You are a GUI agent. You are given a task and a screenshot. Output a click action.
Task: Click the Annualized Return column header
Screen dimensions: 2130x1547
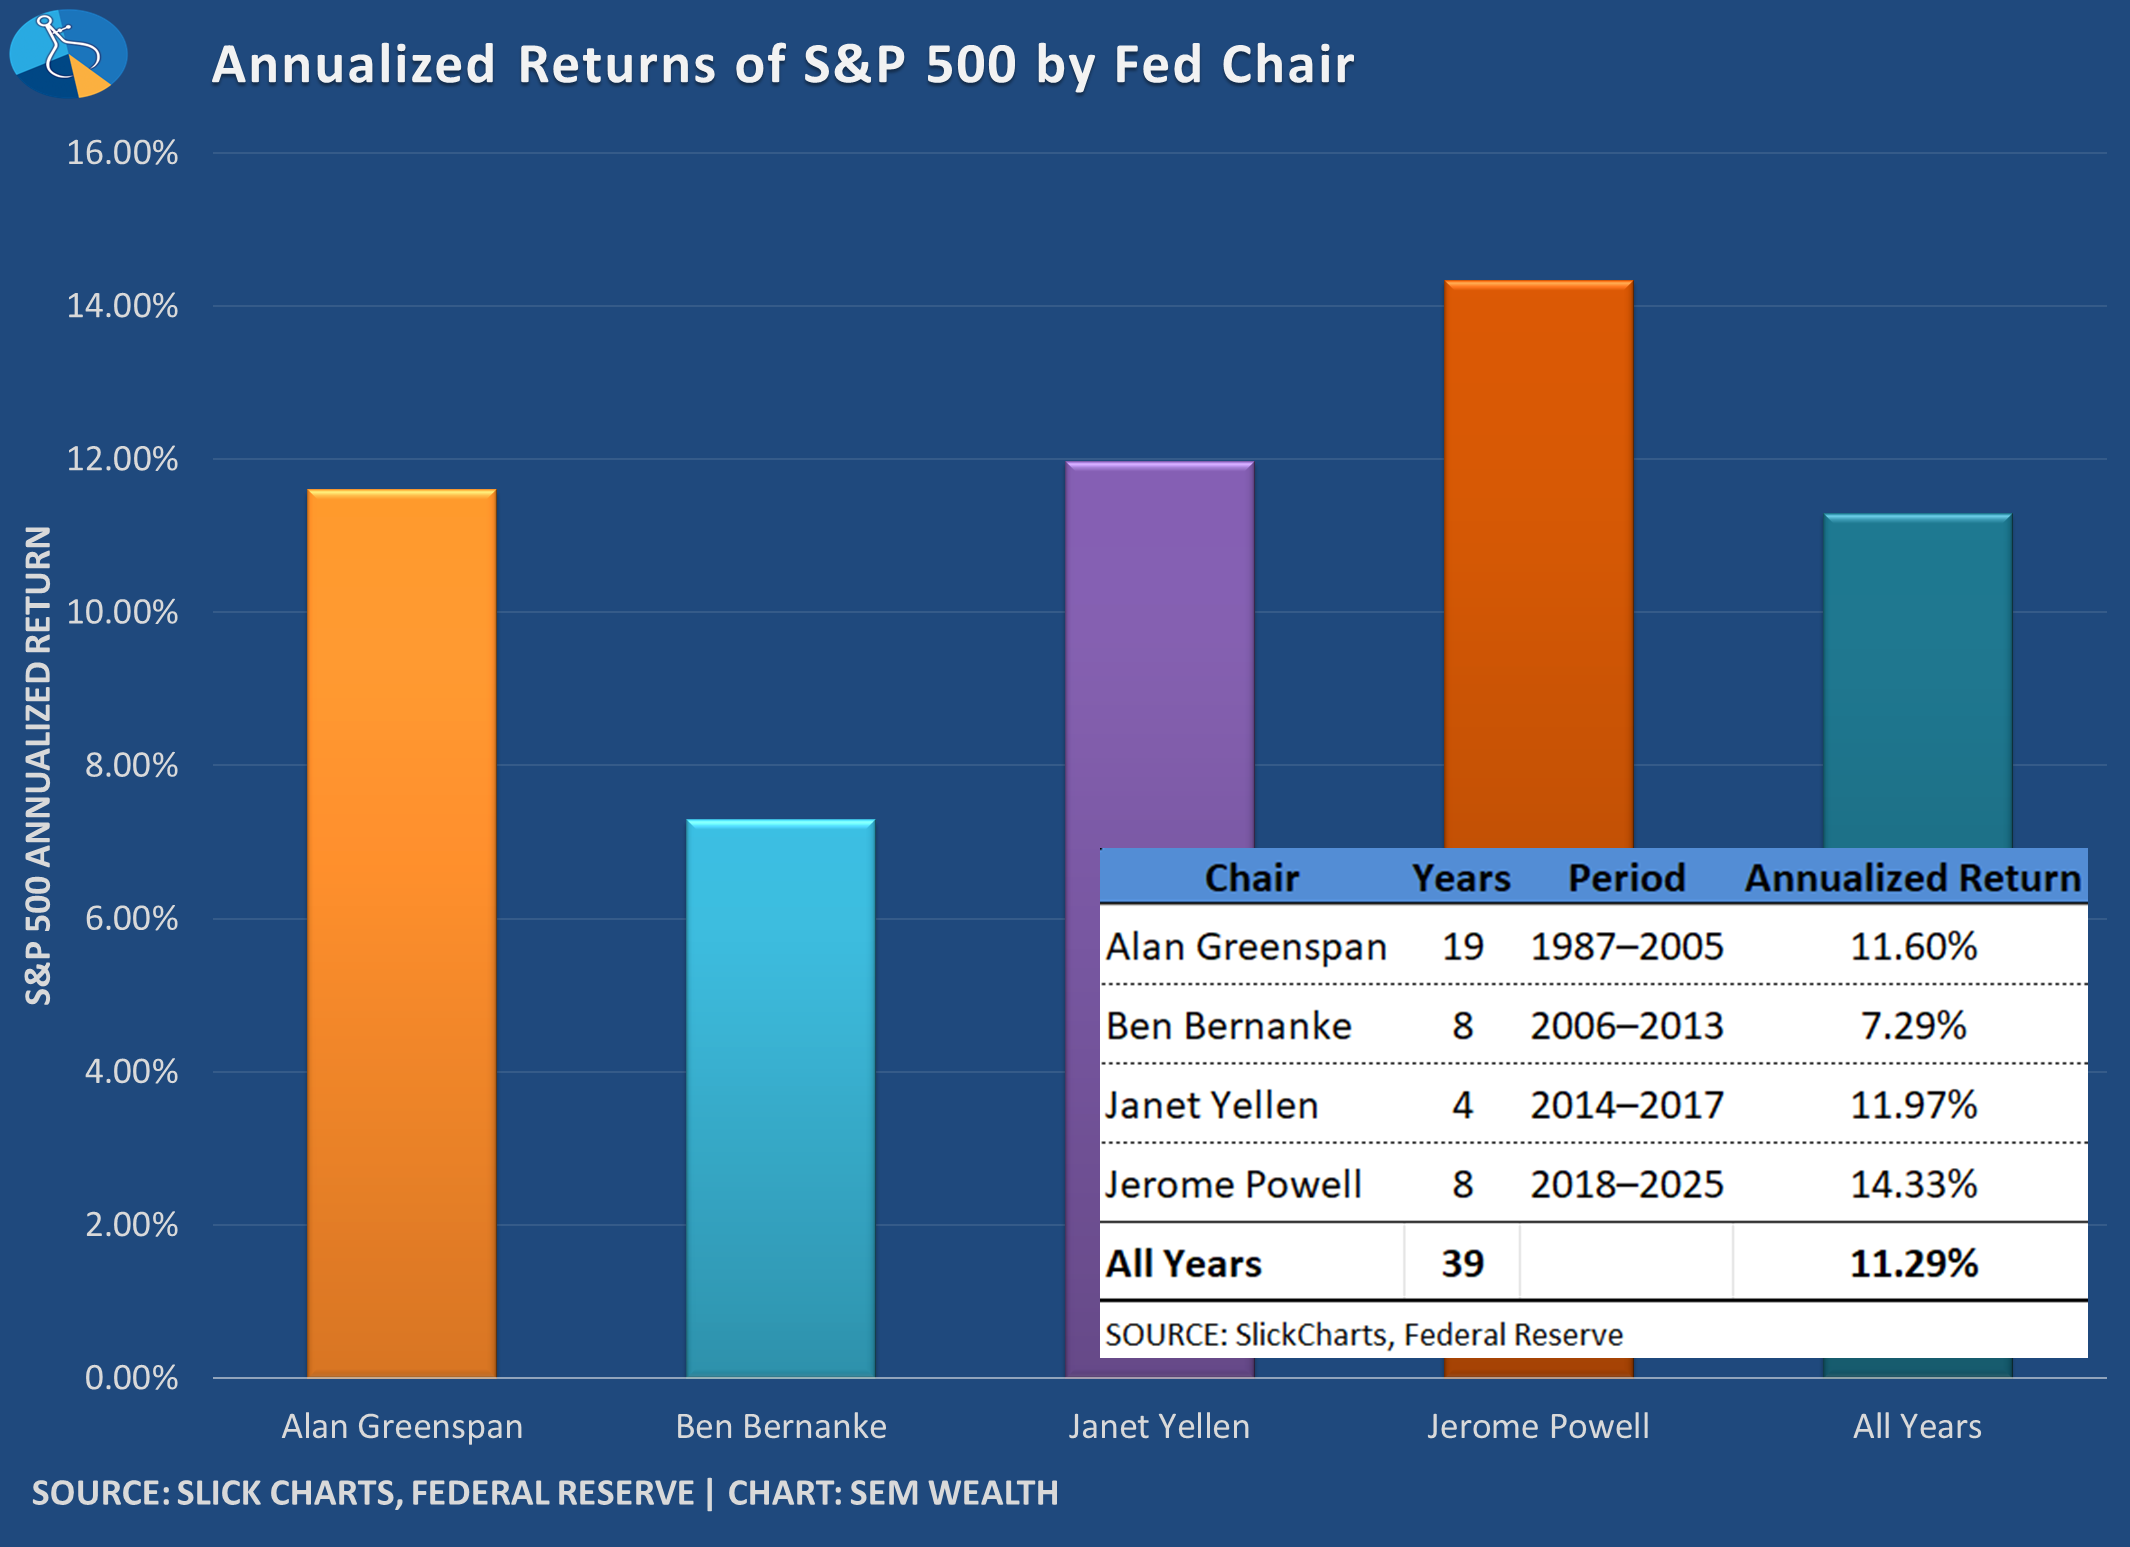click(x=1912, y=877)
